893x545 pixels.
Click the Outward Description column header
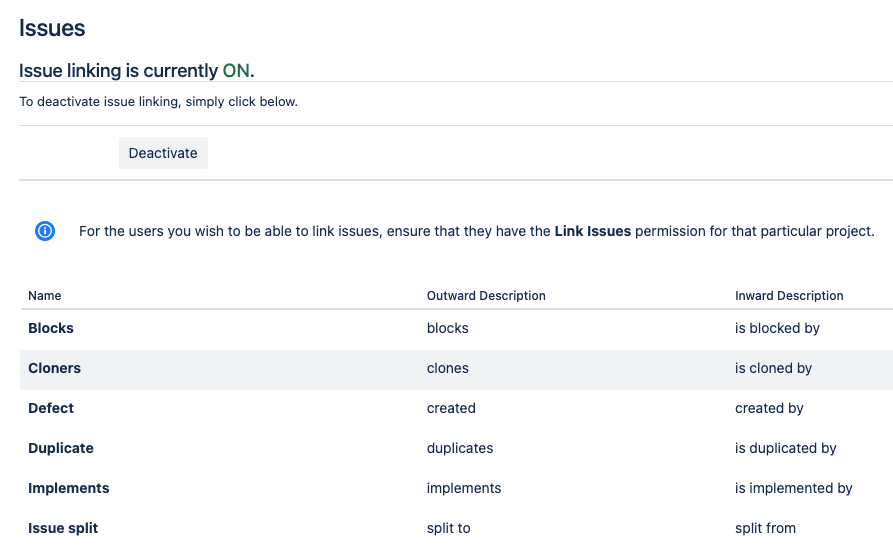[486, 296]
